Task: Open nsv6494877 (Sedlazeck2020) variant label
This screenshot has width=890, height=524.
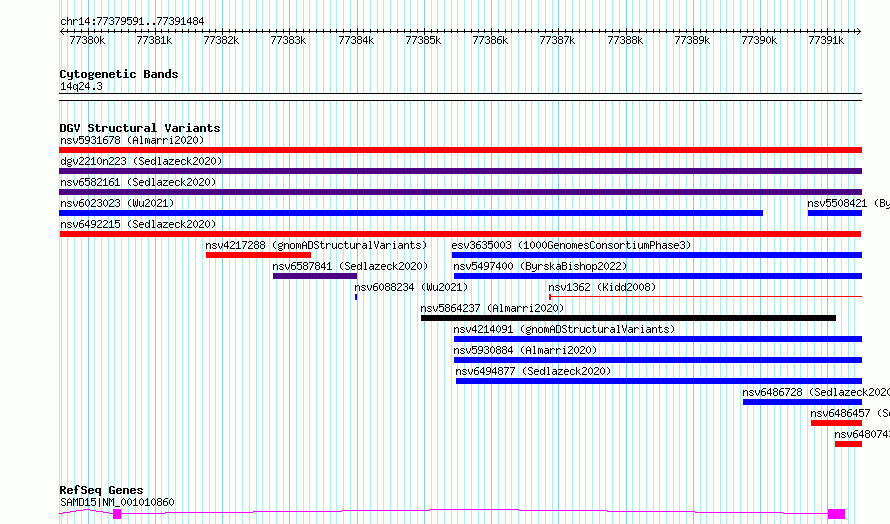Action: coord(533,371)
